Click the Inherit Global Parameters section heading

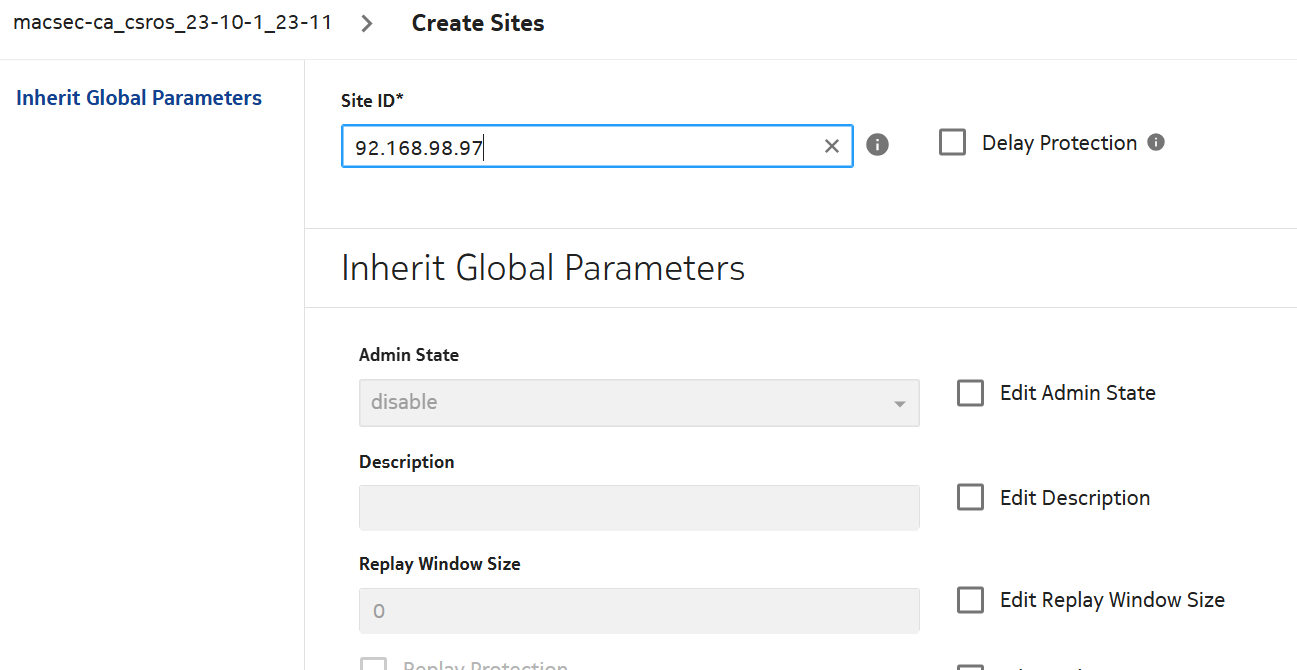point(543,268)
